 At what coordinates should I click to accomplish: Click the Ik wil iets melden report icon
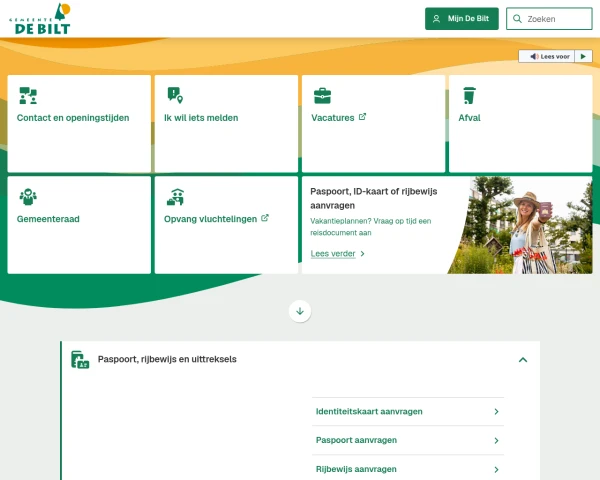175,95
